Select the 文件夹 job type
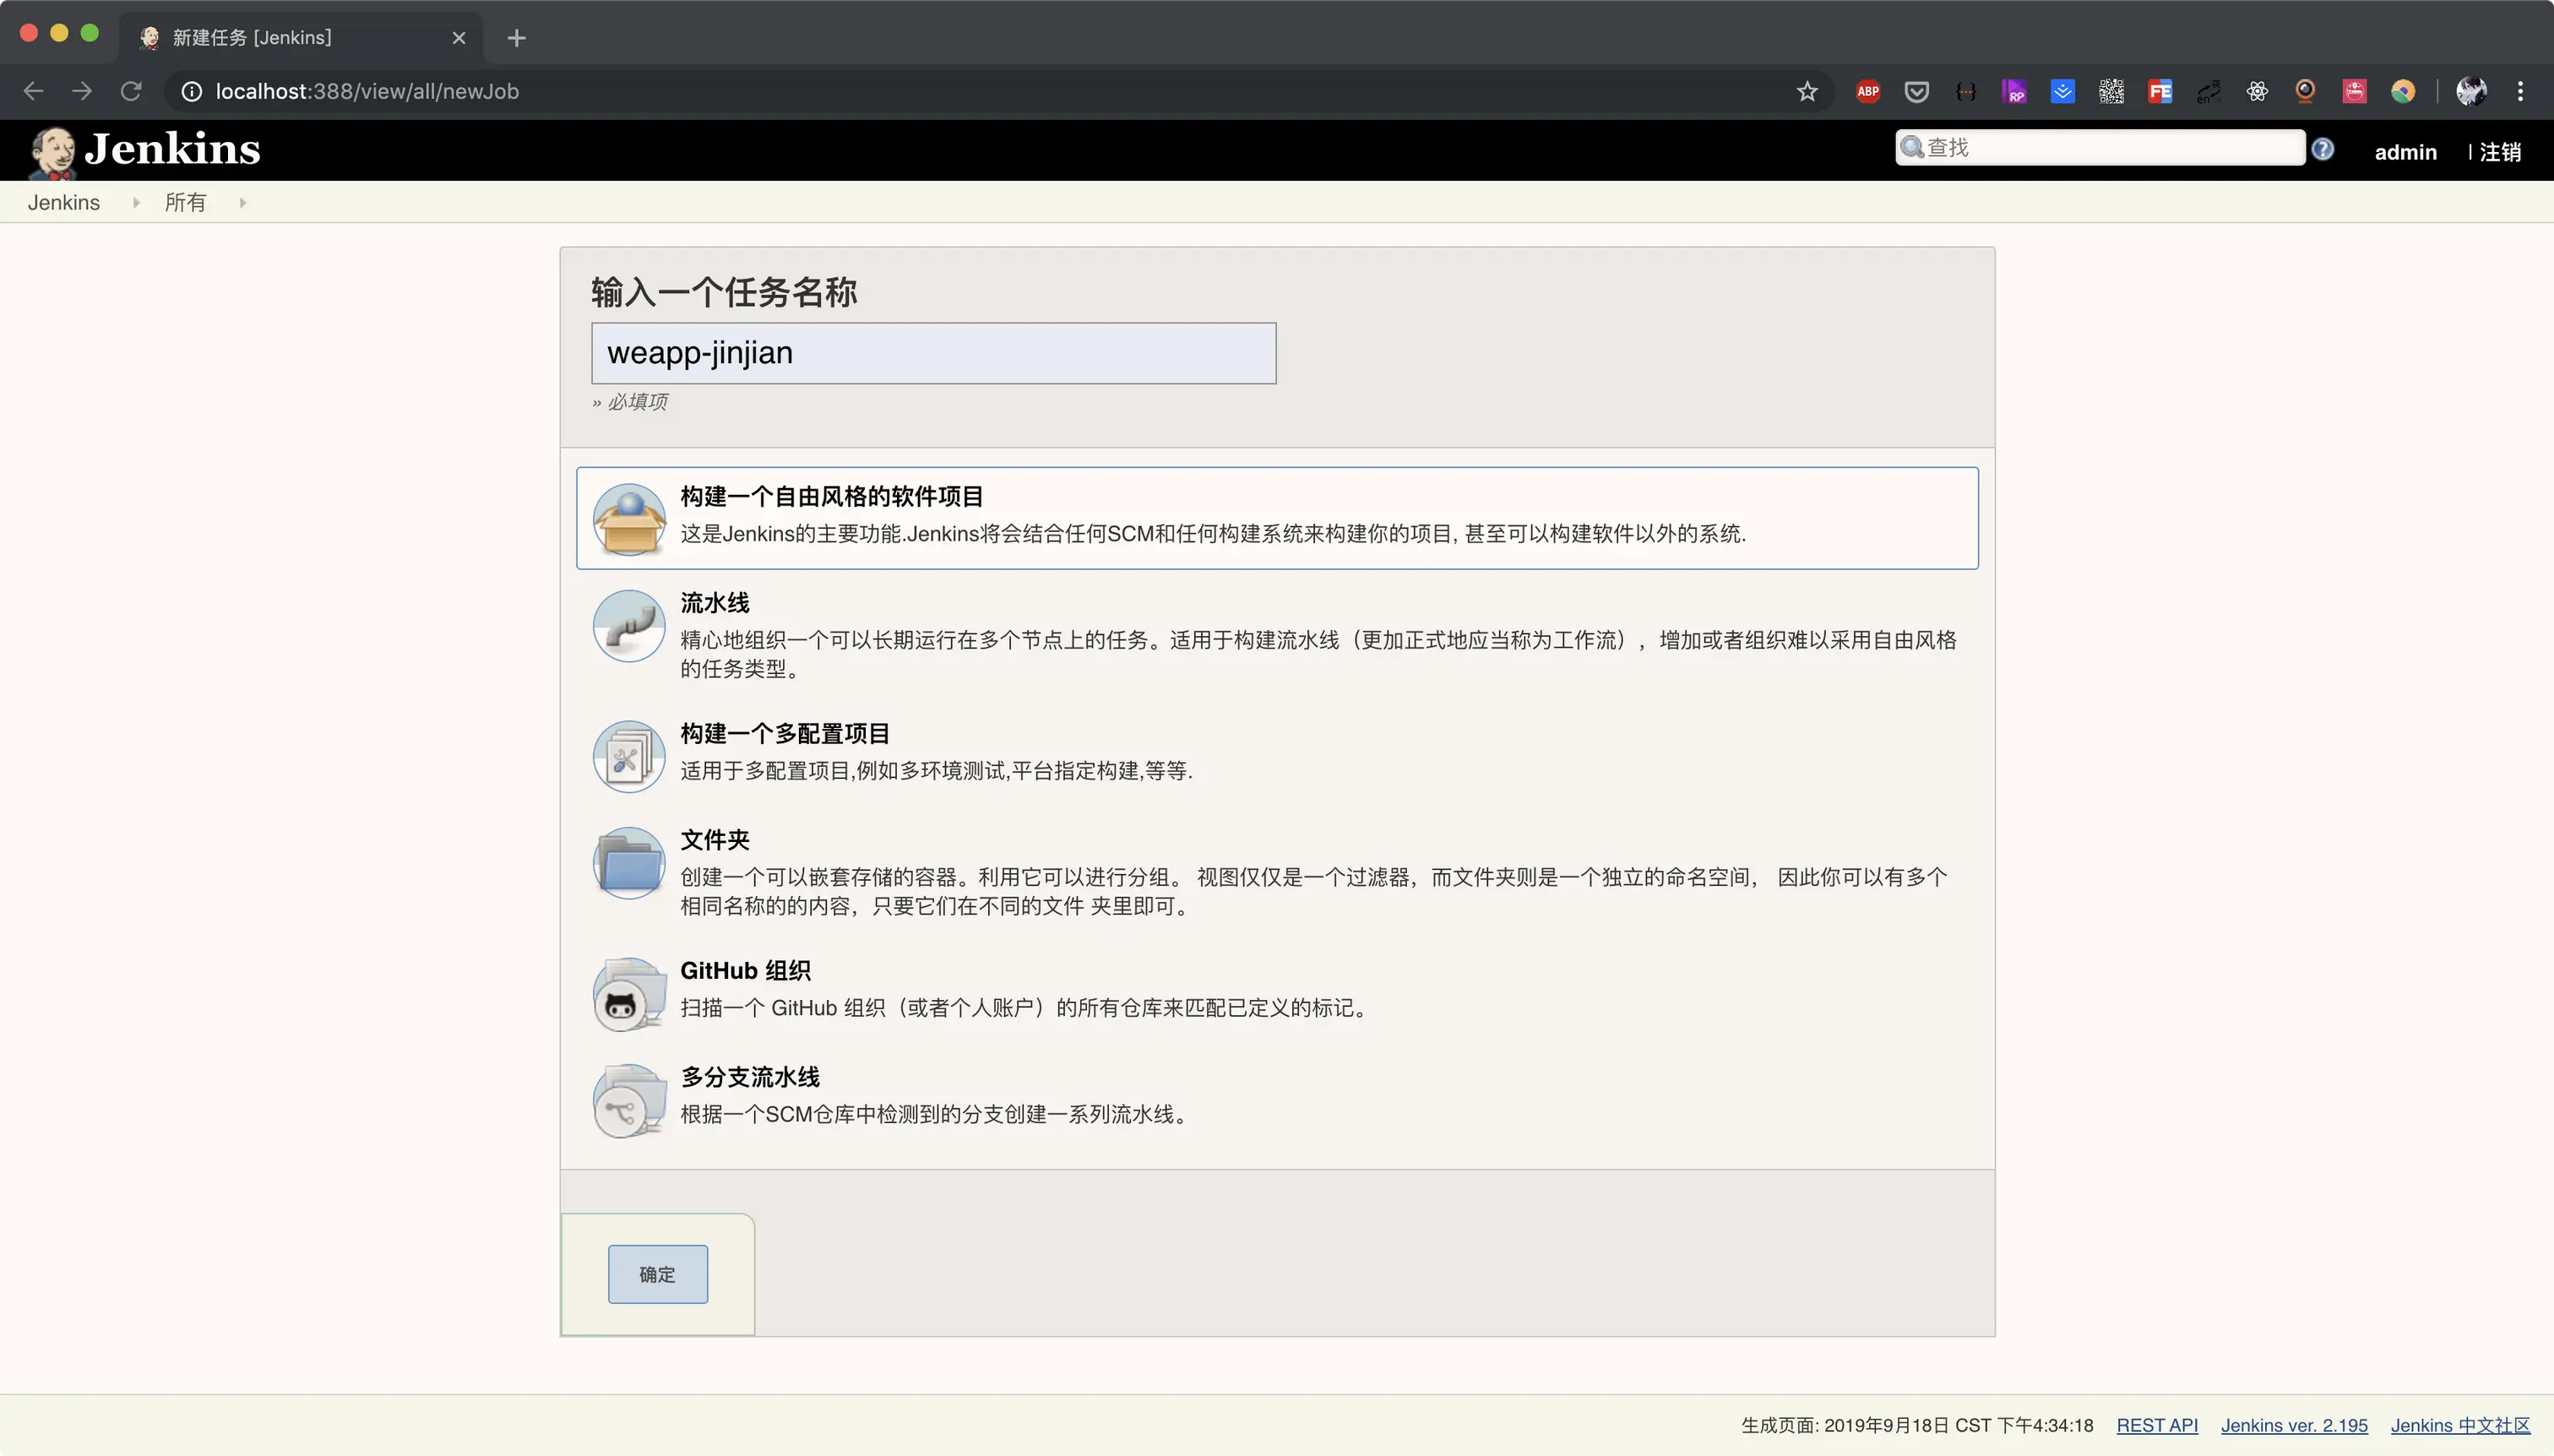Screen dimensions: 2554x1456 (1277, 873)
